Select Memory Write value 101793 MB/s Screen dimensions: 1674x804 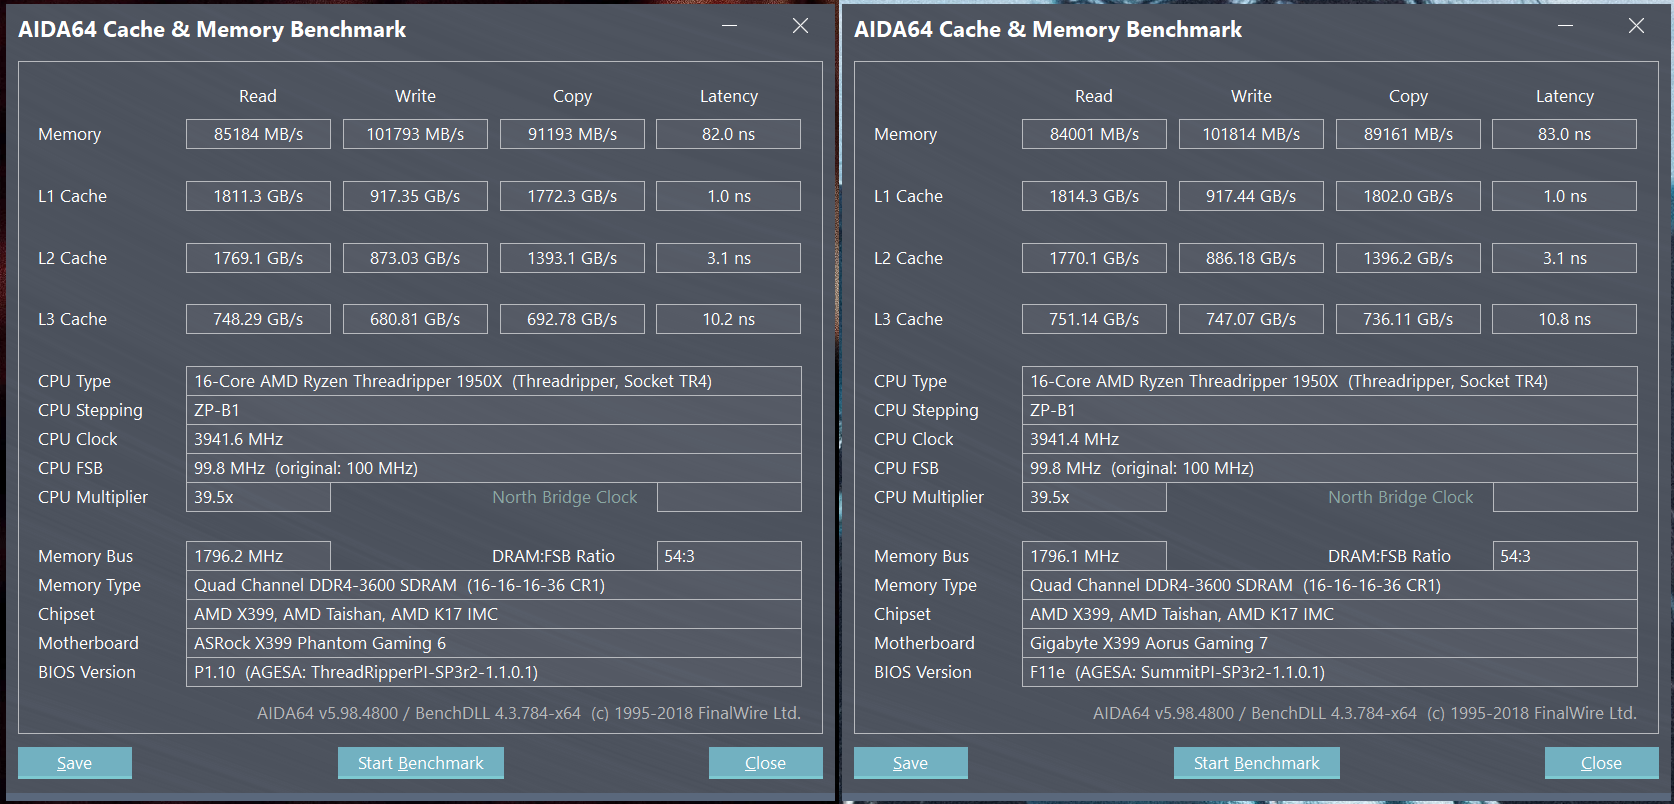[415, 134]
